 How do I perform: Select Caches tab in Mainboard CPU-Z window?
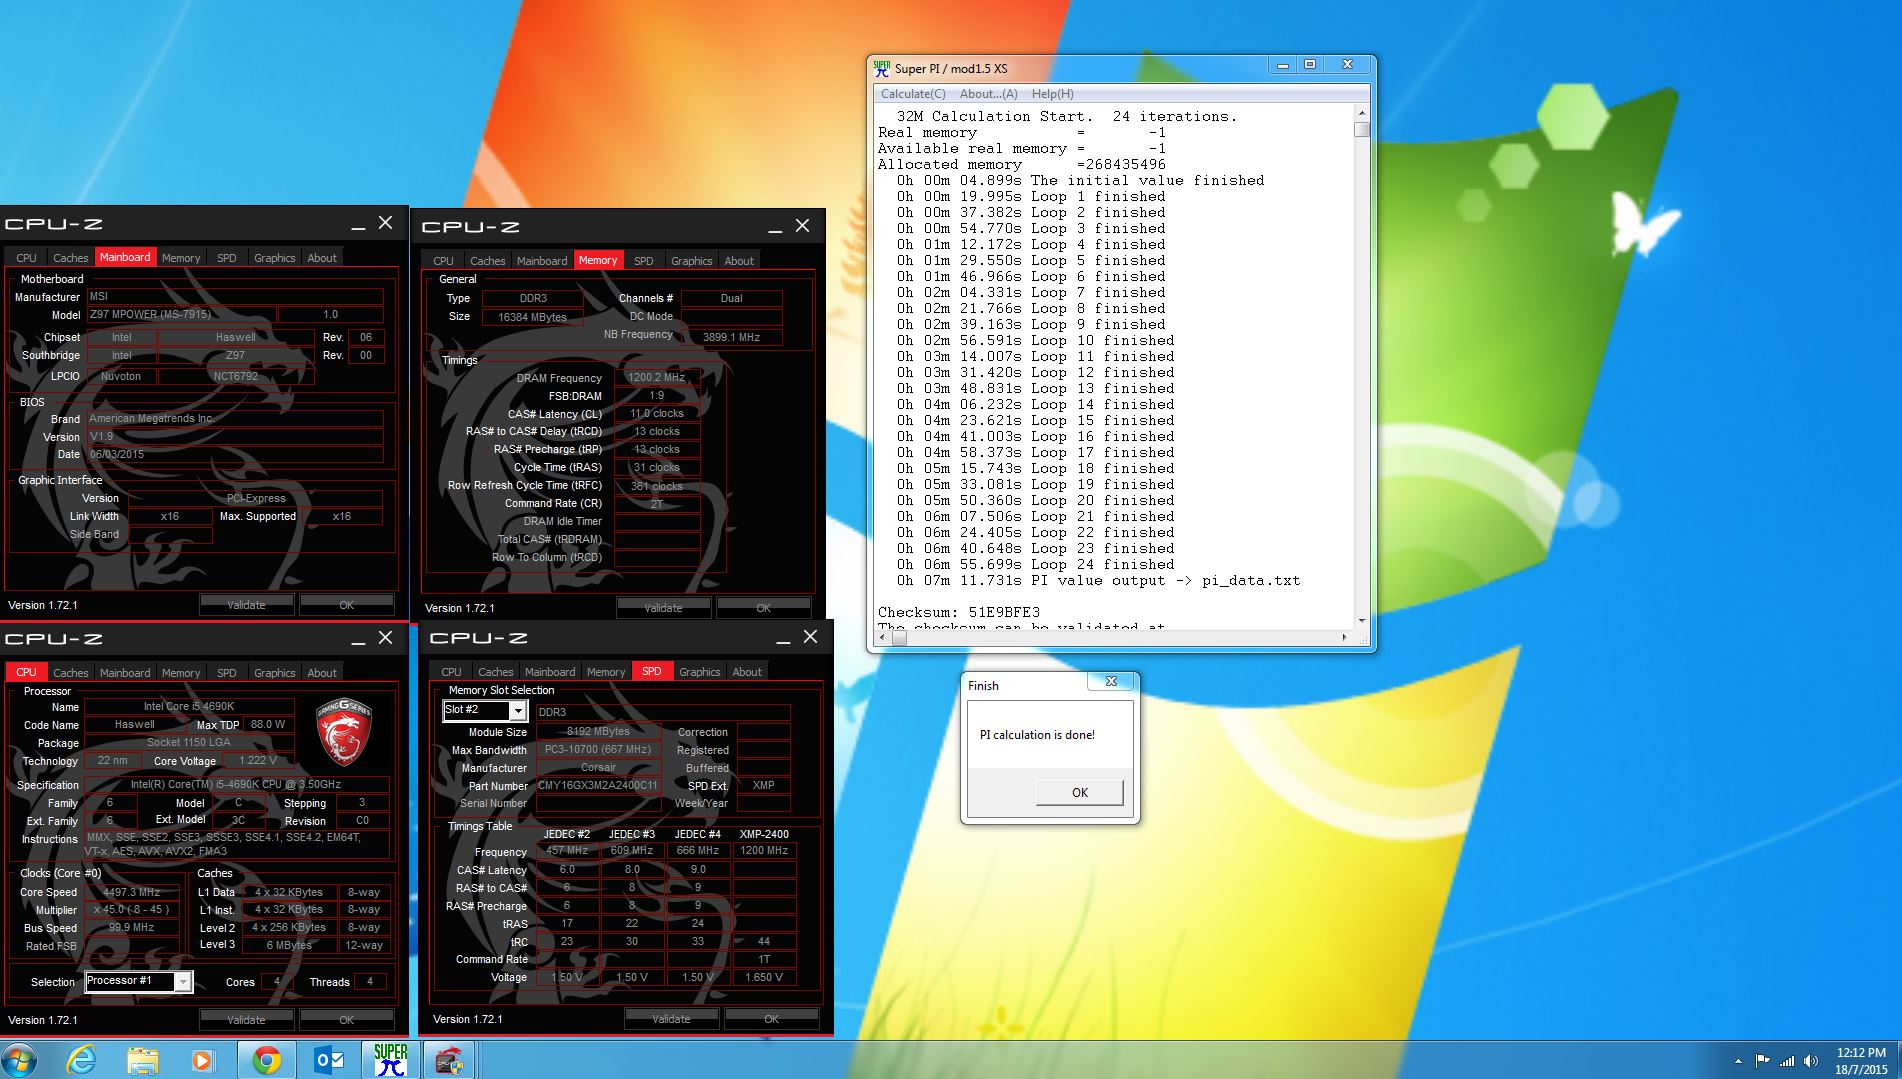click(70, 258)
